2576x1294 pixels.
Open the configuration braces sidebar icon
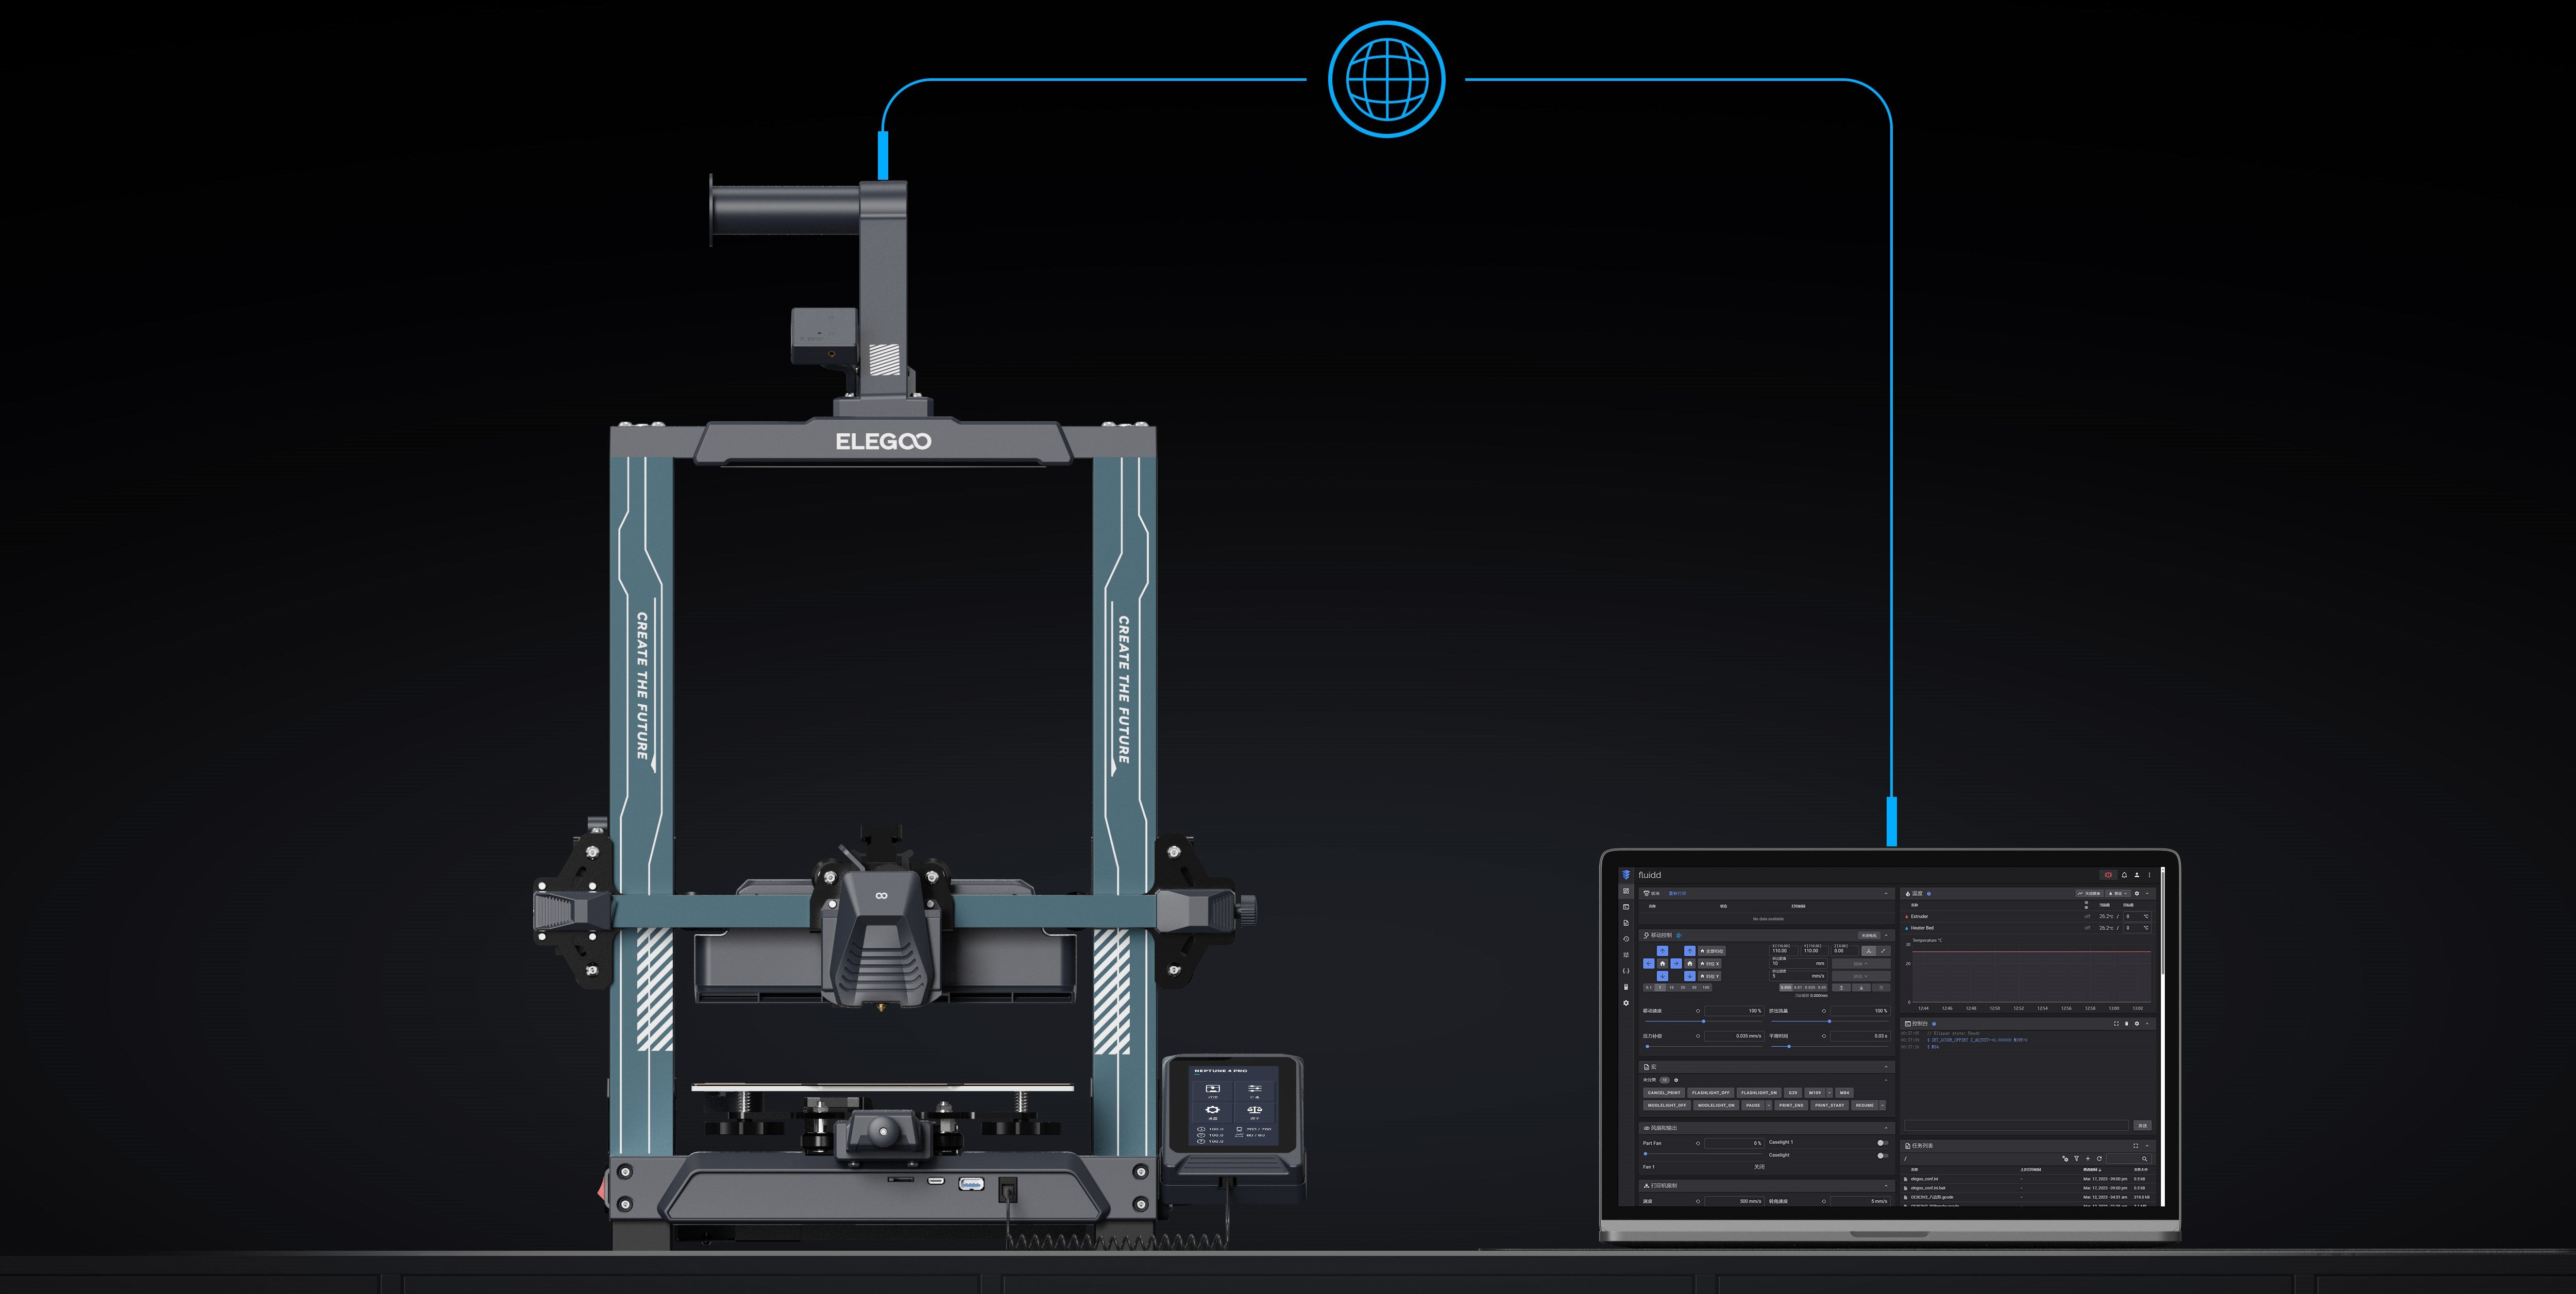tap(1626, 971)
